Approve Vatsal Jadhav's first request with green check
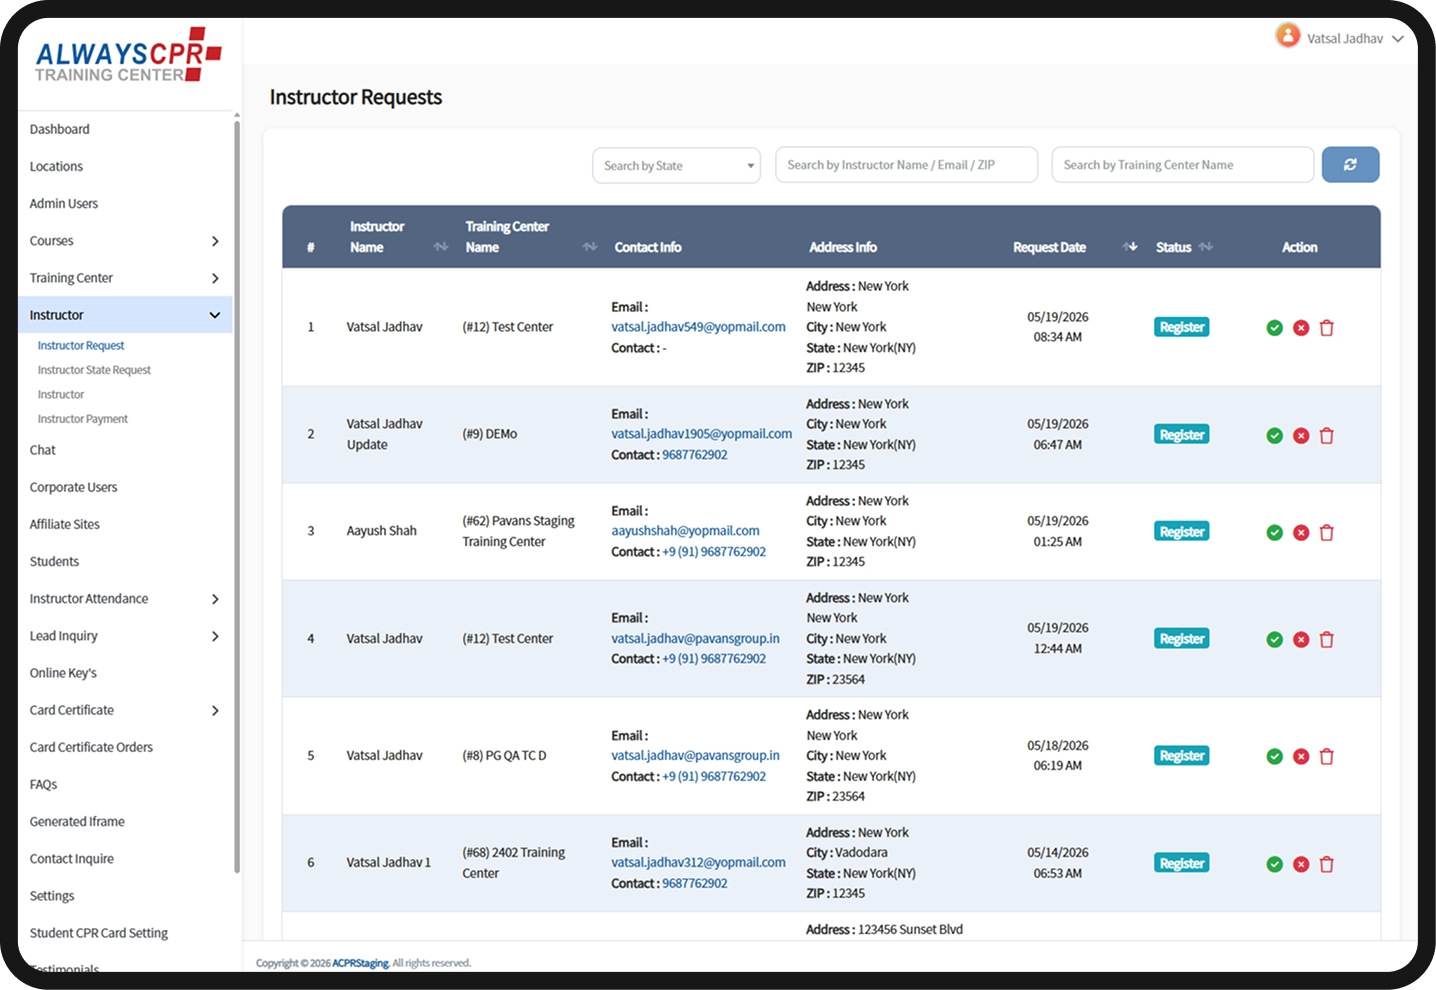 pyautogui.click(x=1274, y=328)
